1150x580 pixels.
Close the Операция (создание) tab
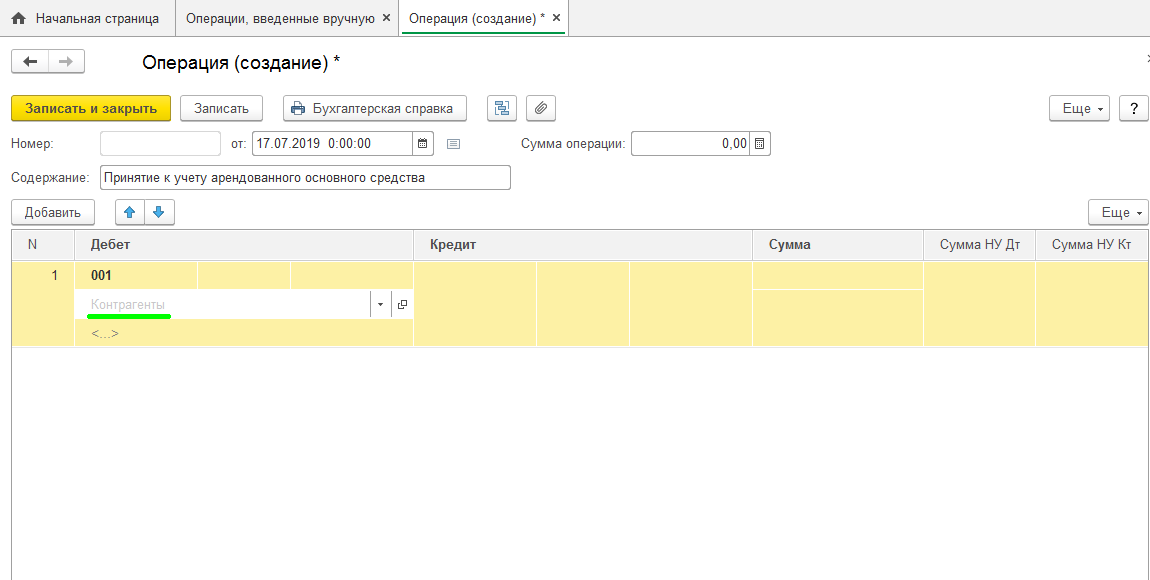tap(557, 18)
